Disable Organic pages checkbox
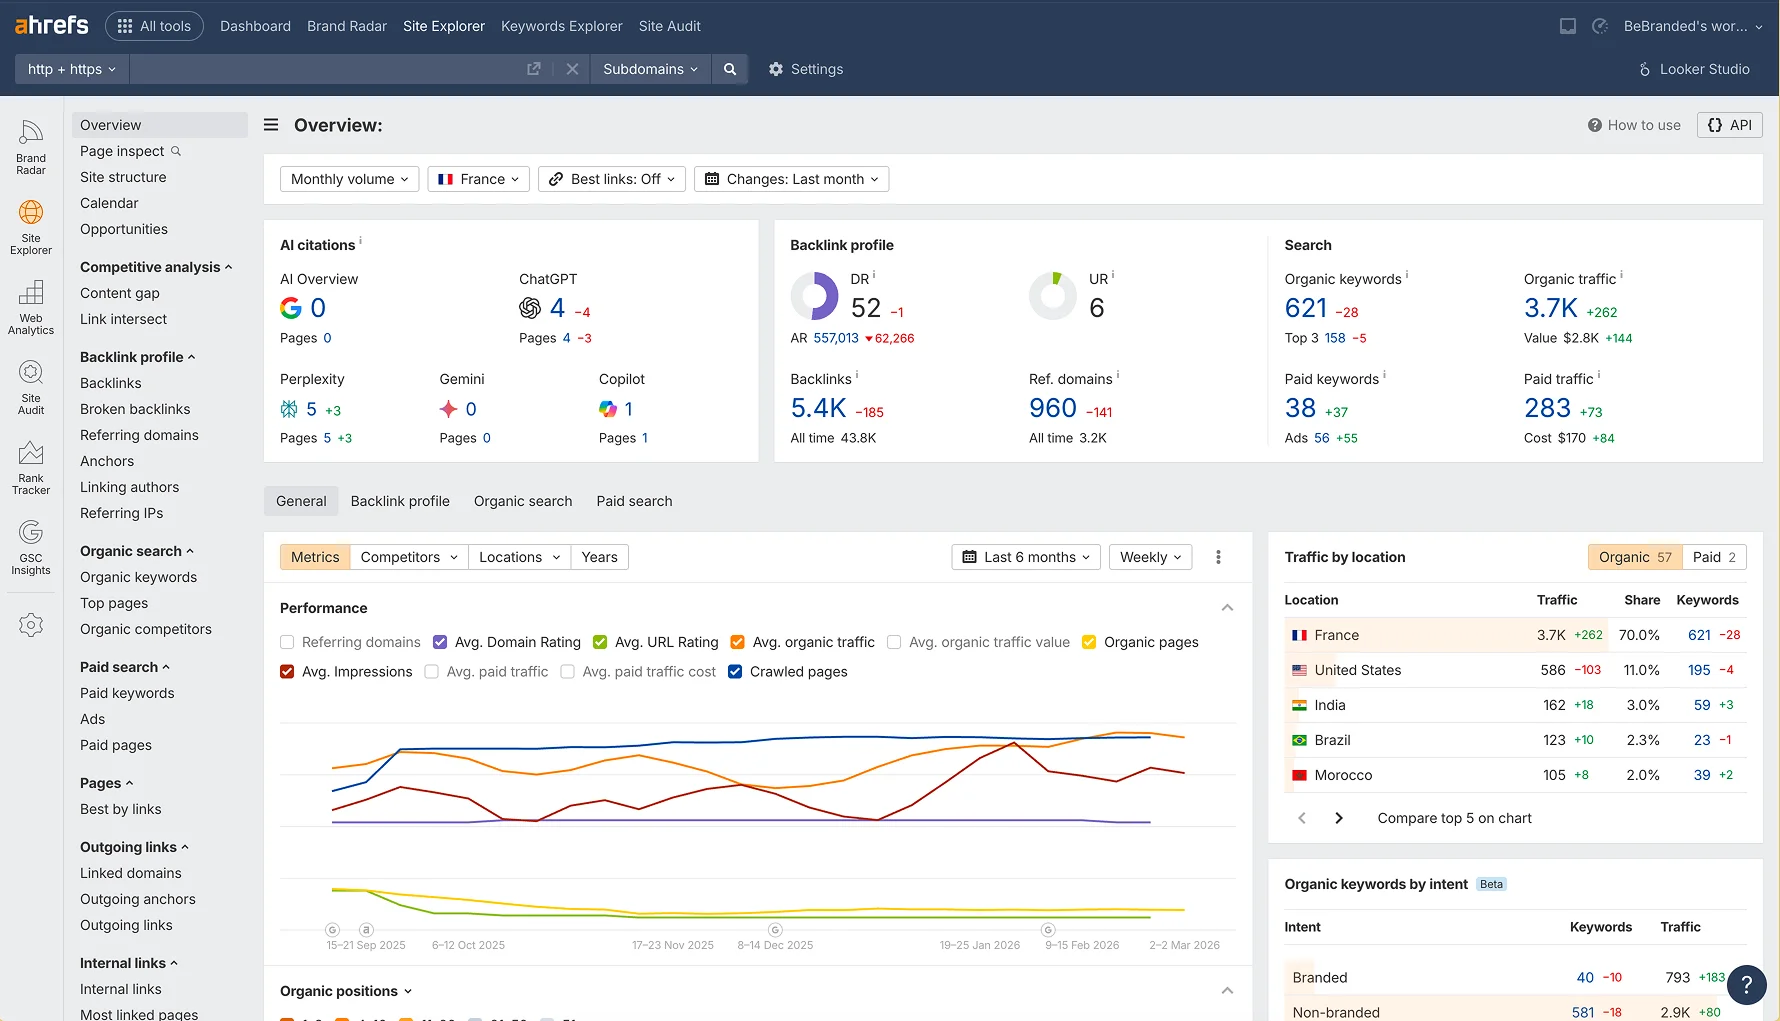 [1089, 642]
